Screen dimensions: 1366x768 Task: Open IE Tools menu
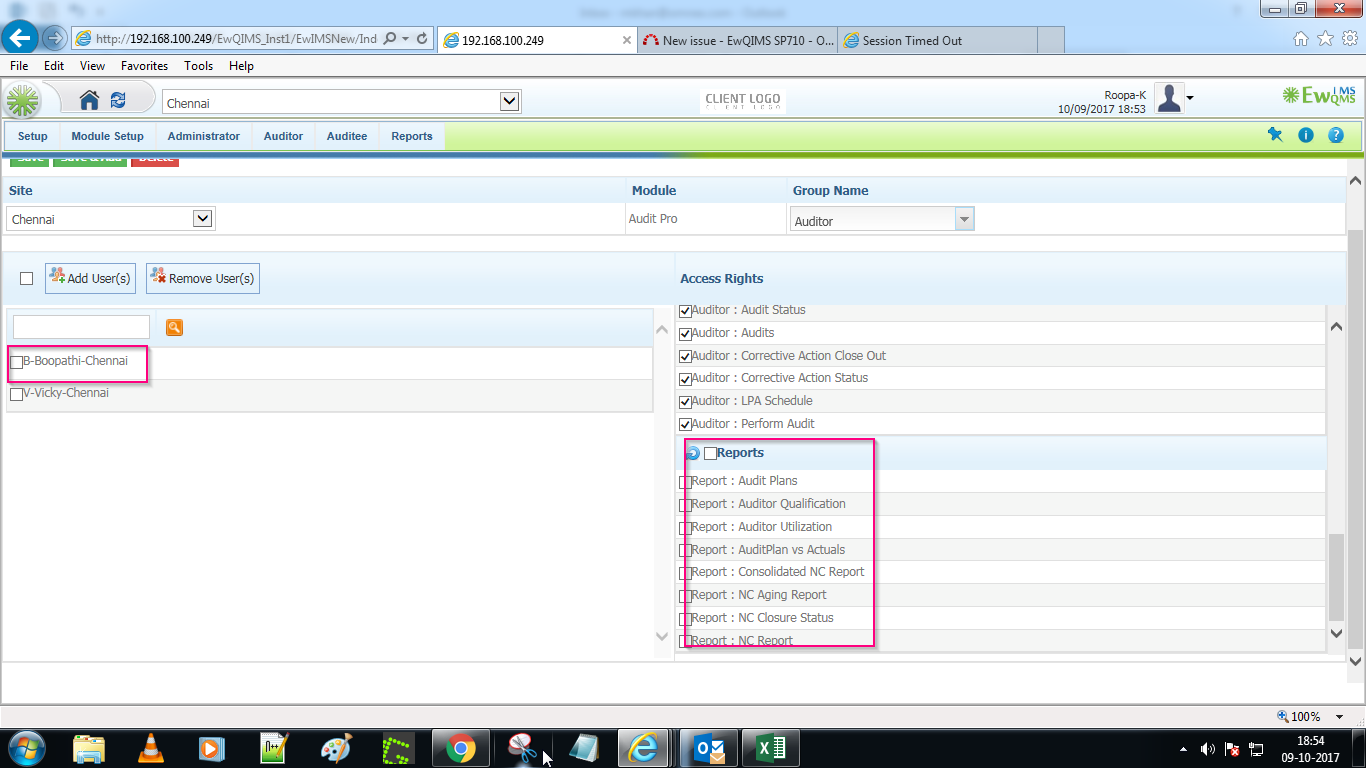pyautogui.click(x=199, y=66)
